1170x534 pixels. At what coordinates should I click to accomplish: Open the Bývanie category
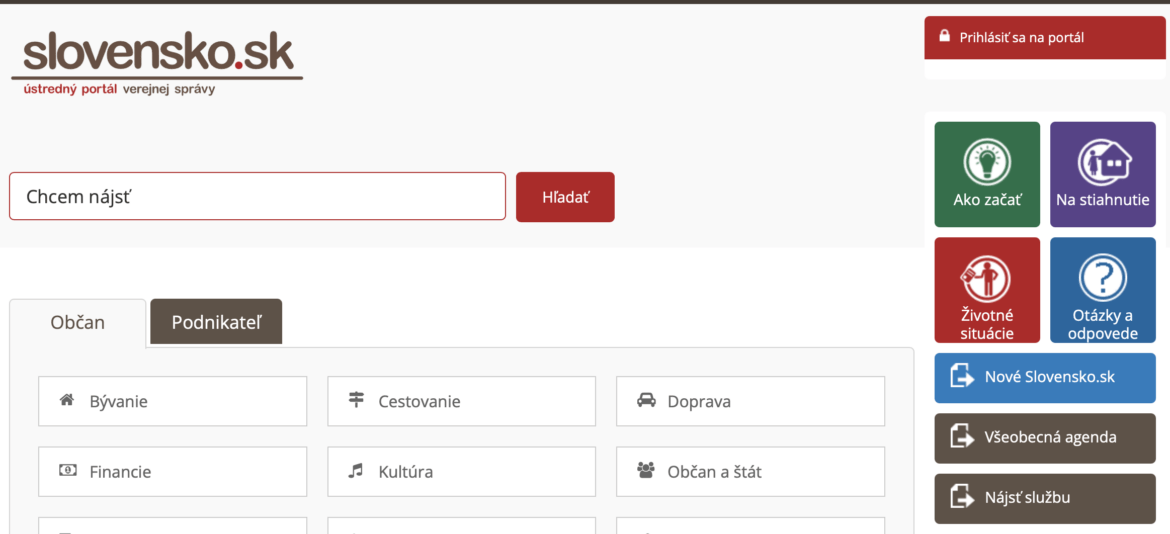click(172, 401)
